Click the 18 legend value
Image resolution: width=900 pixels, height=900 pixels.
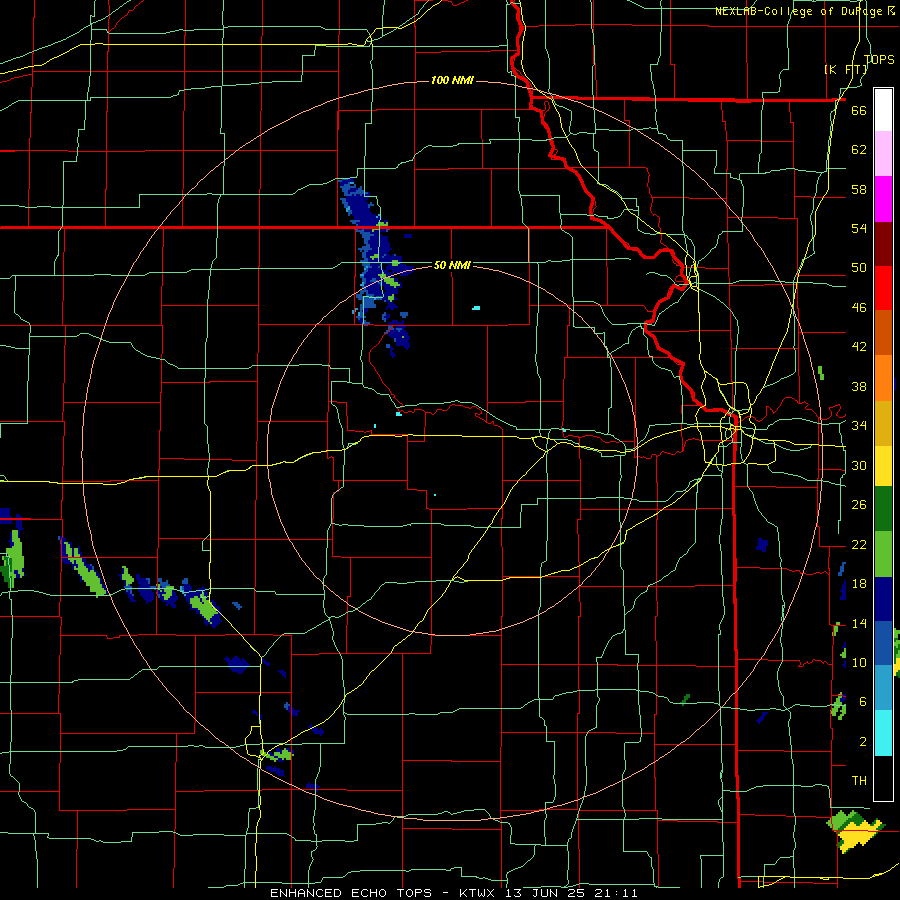(x=859, y=584)
